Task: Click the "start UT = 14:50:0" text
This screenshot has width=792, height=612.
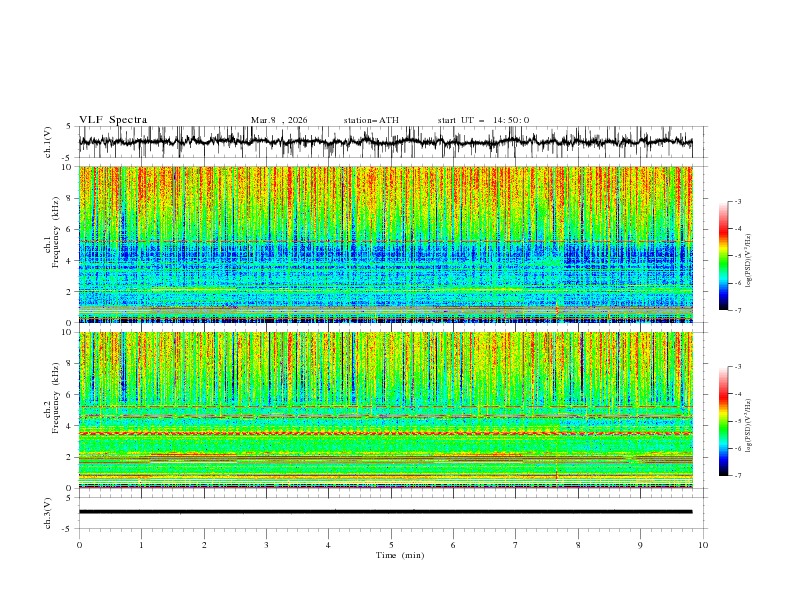Action: coord(483,120)
